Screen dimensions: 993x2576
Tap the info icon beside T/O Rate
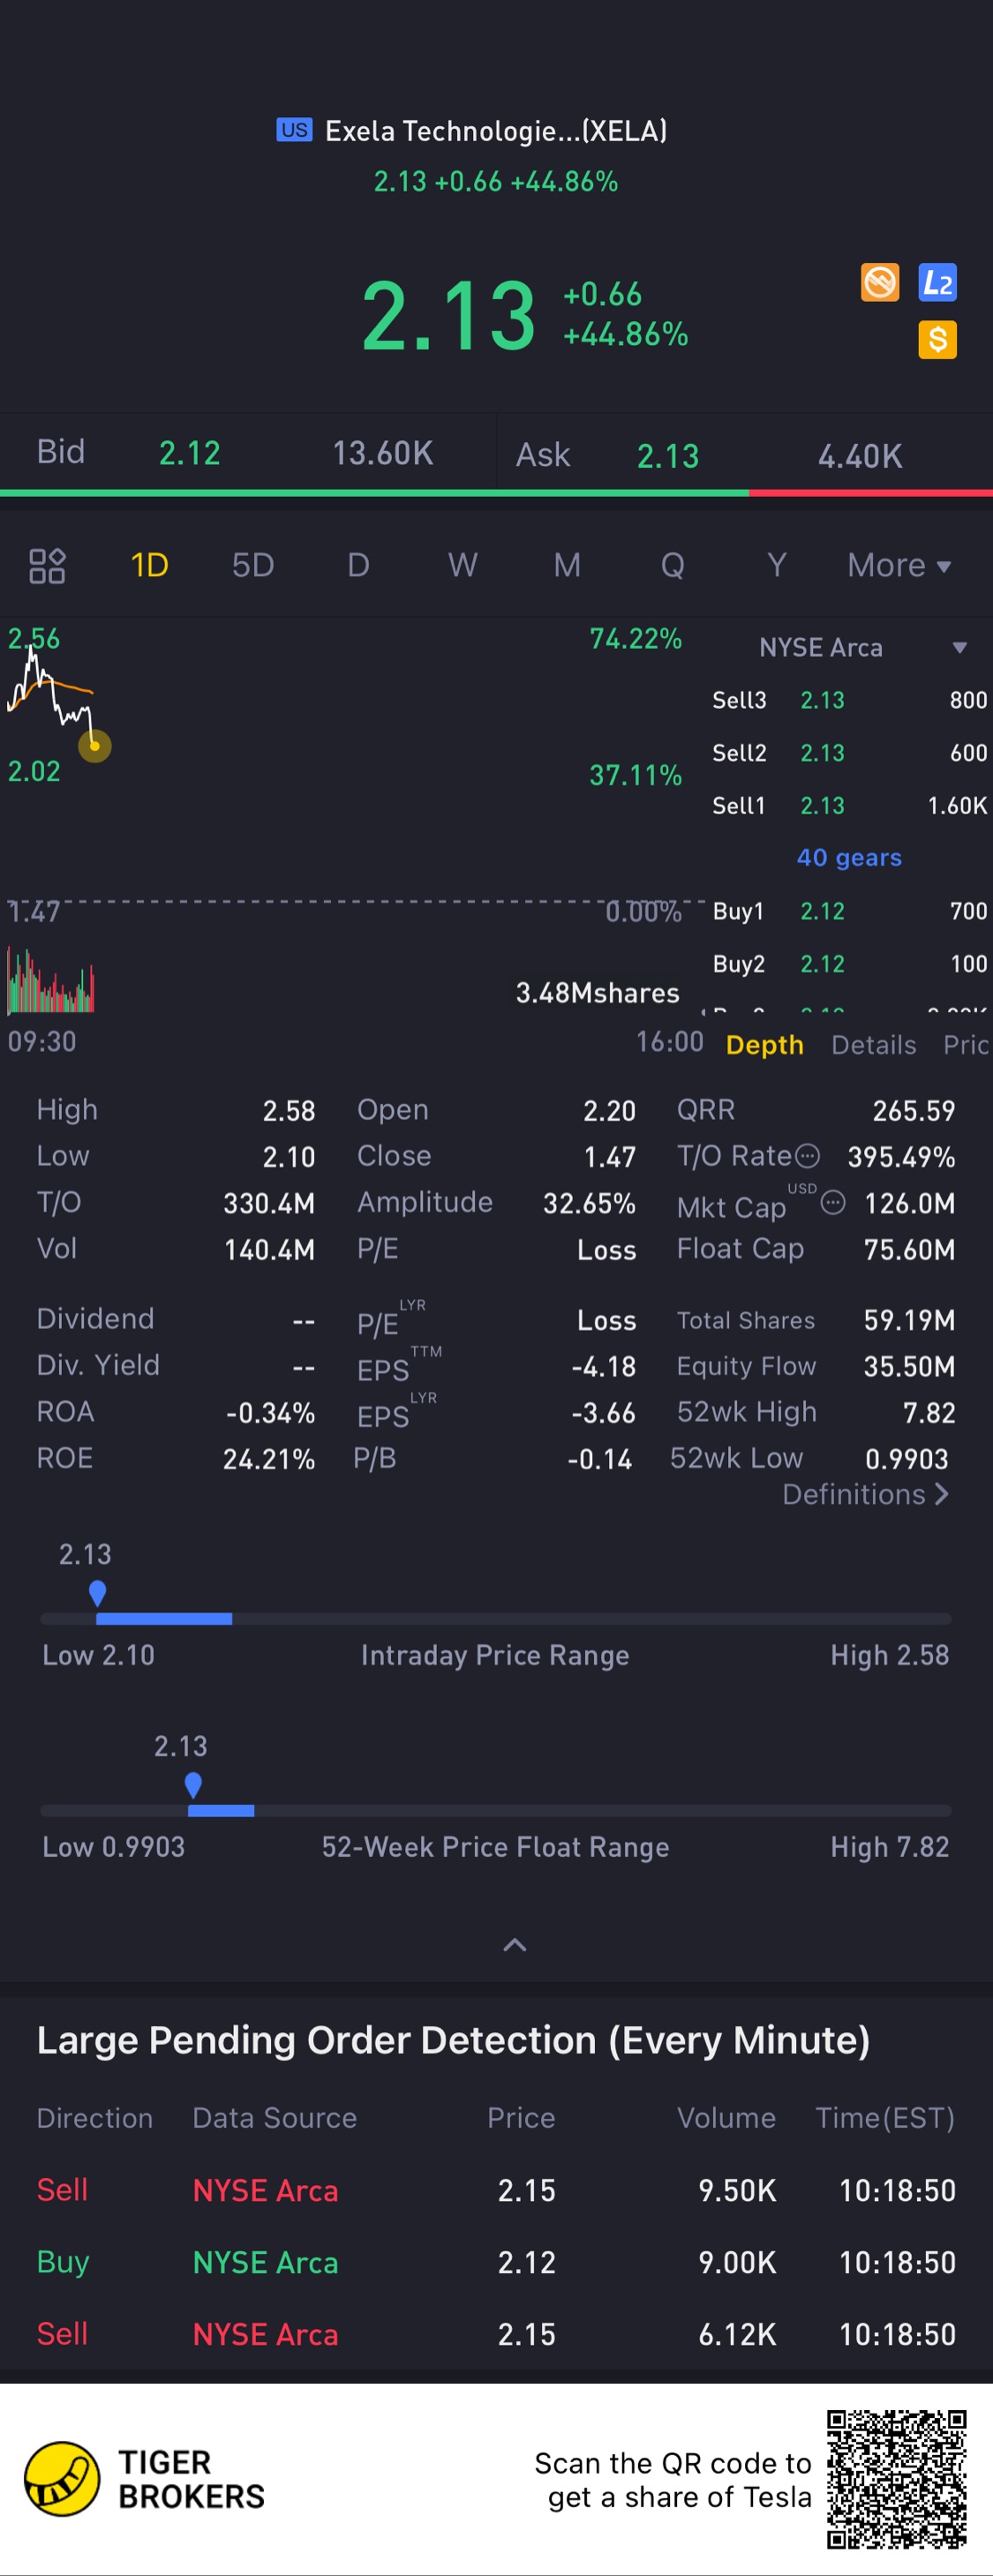point(807,1157)
